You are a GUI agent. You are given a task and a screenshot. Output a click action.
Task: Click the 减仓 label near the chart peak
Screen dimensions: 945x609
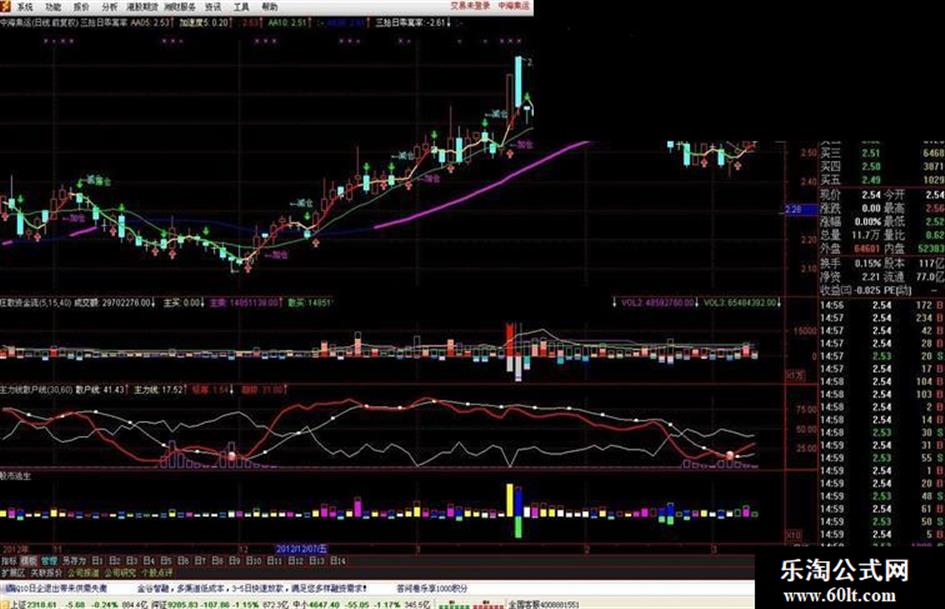(497, 113)
